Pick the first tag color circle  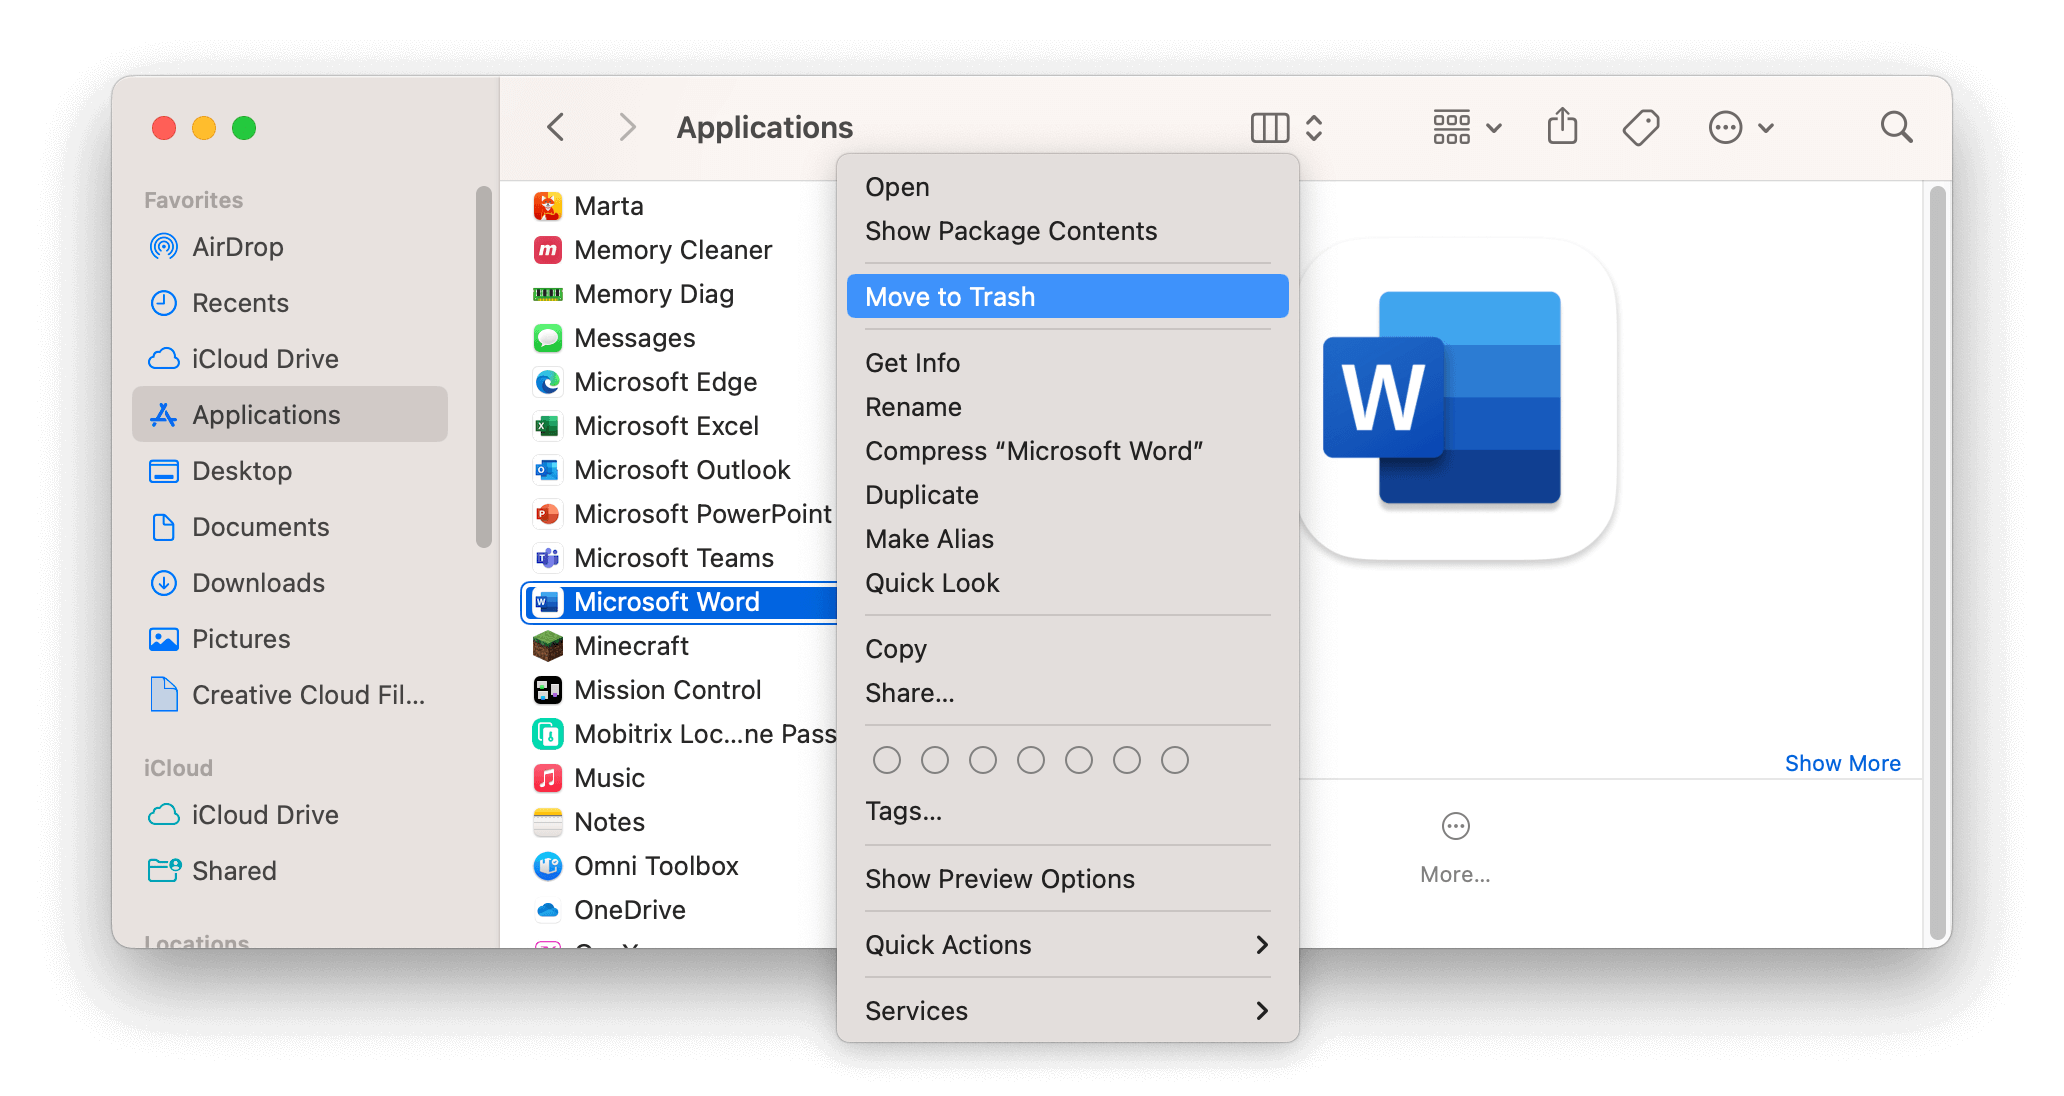click(886, 760)
